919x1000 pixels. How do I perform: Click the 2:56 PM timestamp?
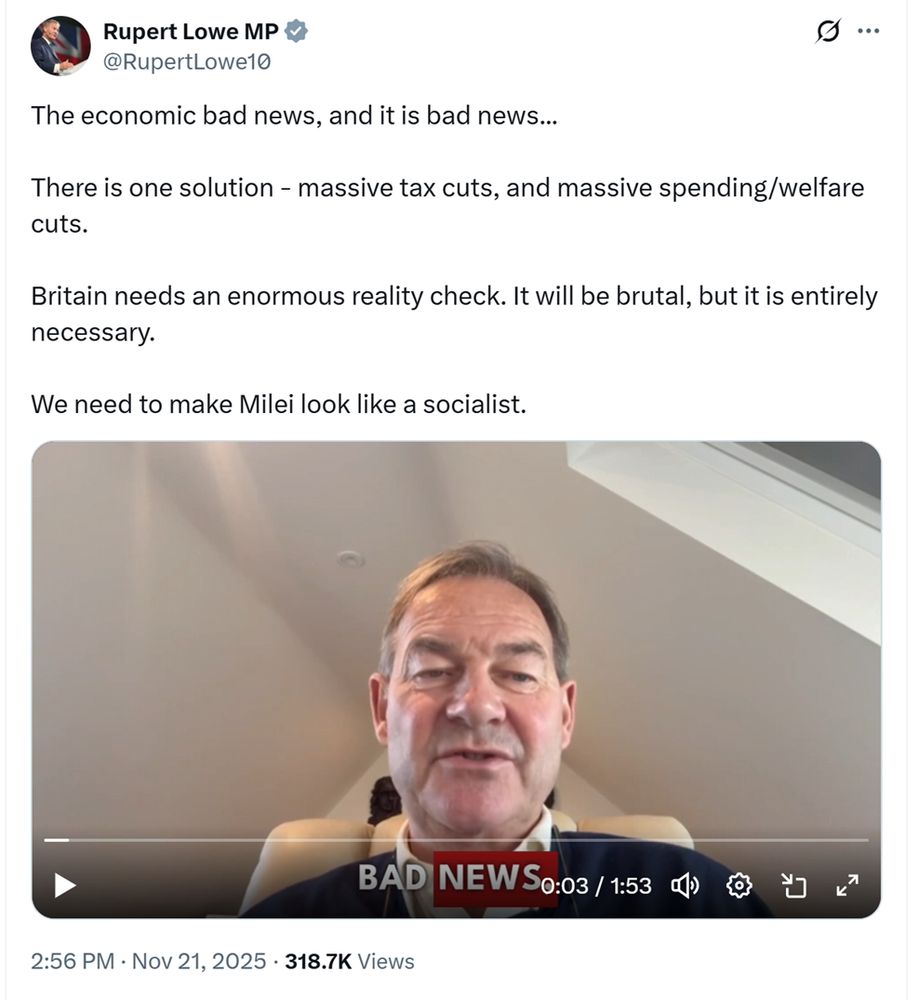point(73,961)
